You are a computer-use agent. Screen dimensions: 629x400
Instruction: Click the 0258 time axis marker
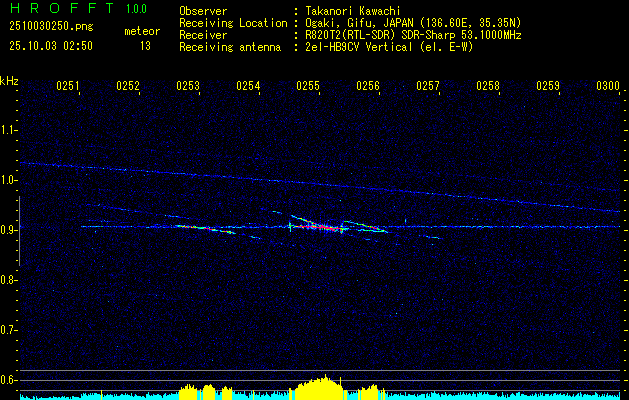488,86
